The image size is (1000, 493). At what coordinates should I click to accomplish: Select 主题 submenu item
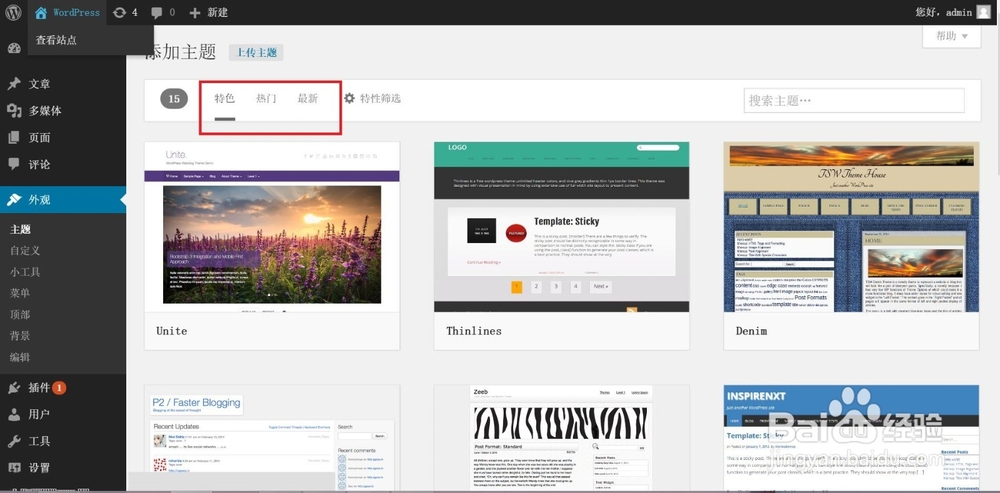[20, 230]
